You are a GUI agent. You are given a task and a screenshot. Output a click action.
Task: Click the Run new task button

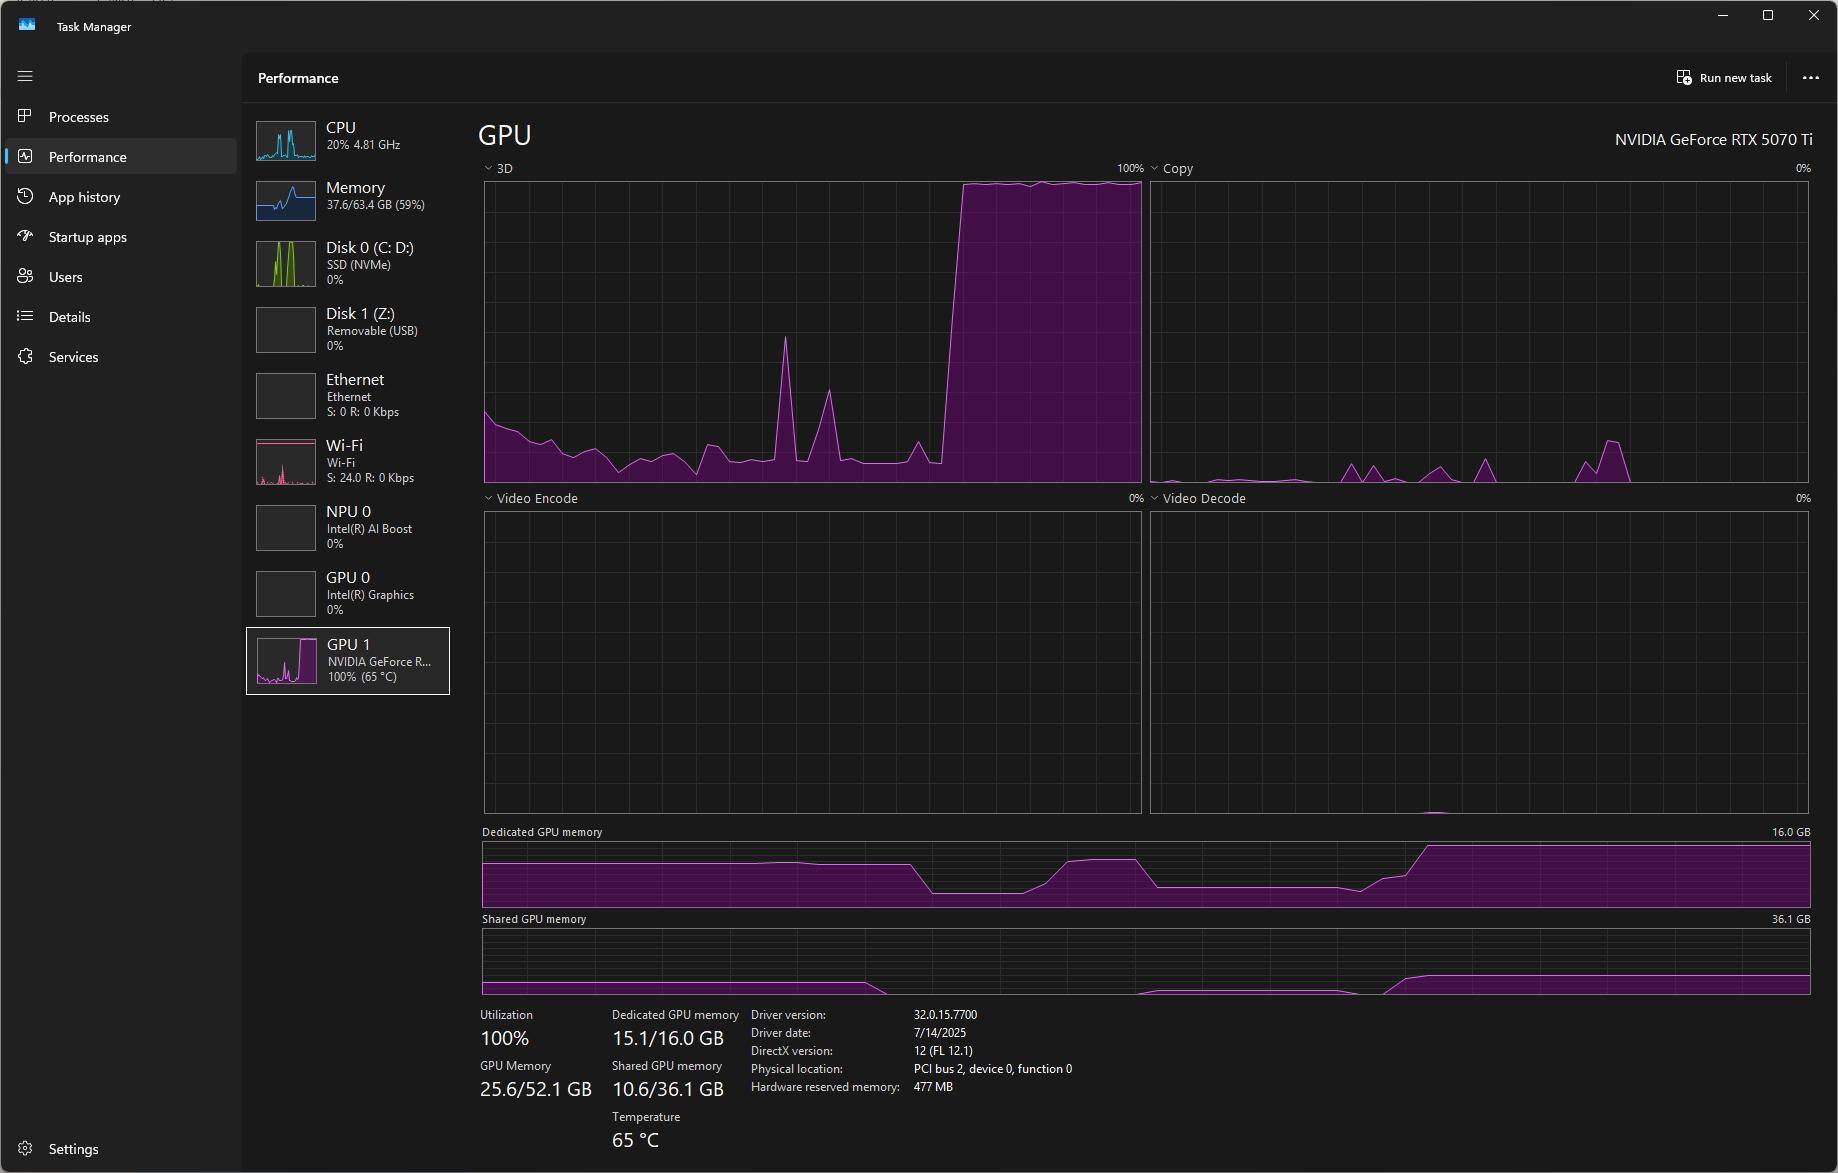pyautogui.click(x=1724, y=78)
